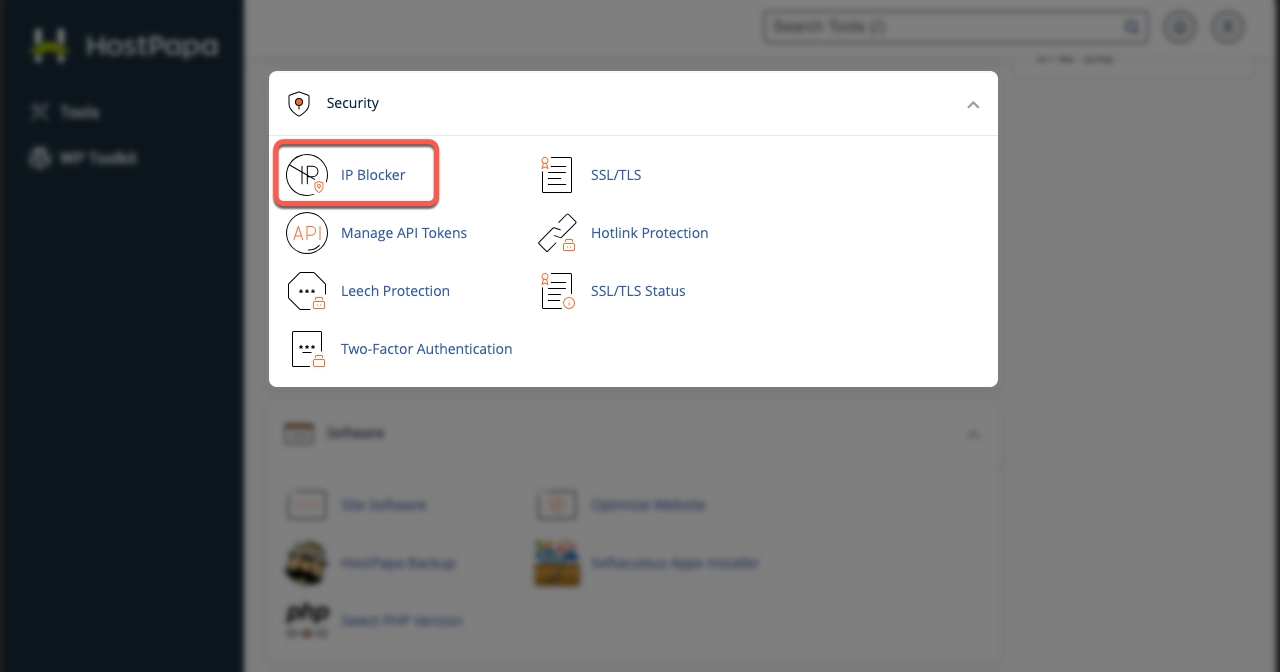Click the HostPapa logo
Viewport: 1280px width, 672px height.
coord(122,46)
